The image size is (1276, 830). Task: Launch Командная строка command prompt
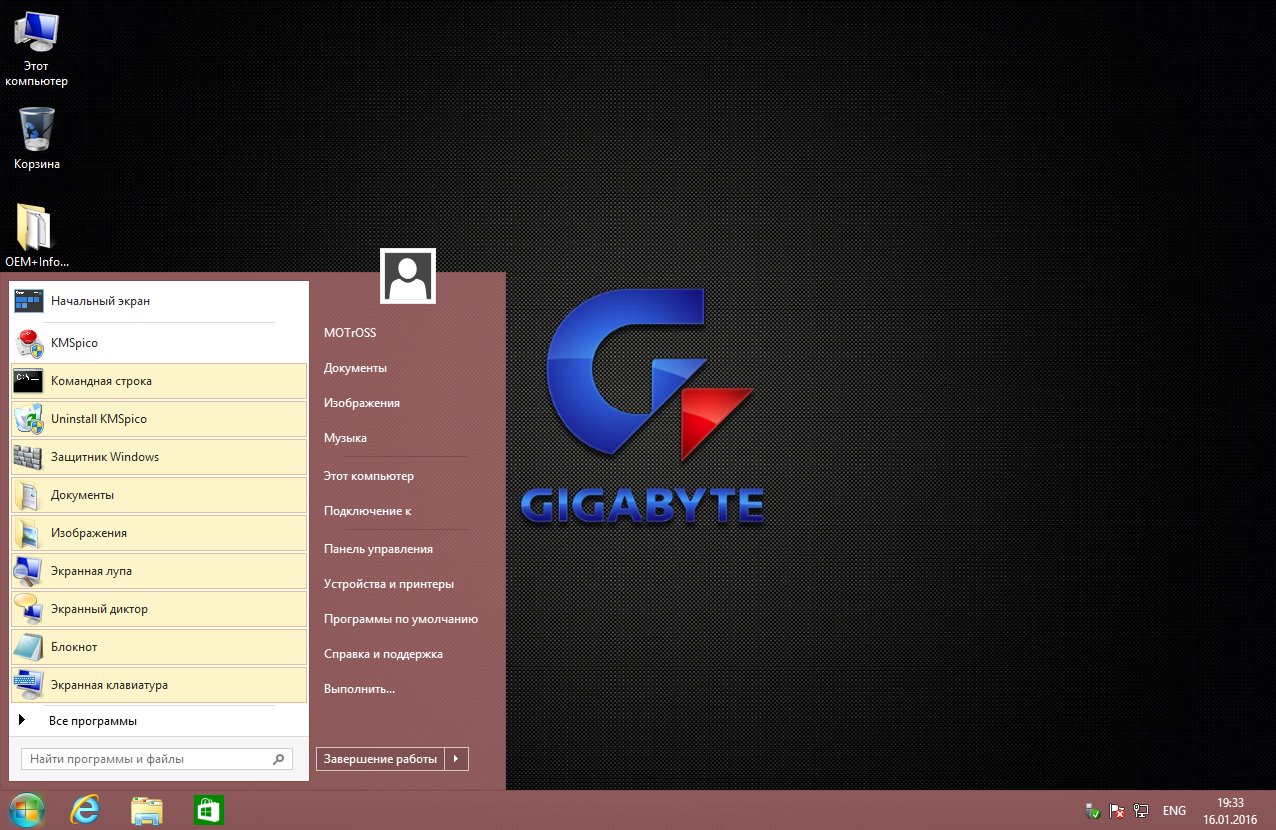[x=101, y=381]
